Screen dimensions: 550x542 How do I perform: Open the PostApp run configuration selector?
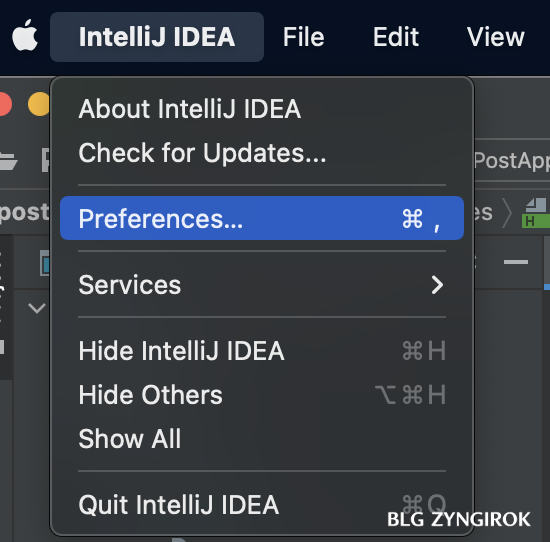tap(512, 161)
